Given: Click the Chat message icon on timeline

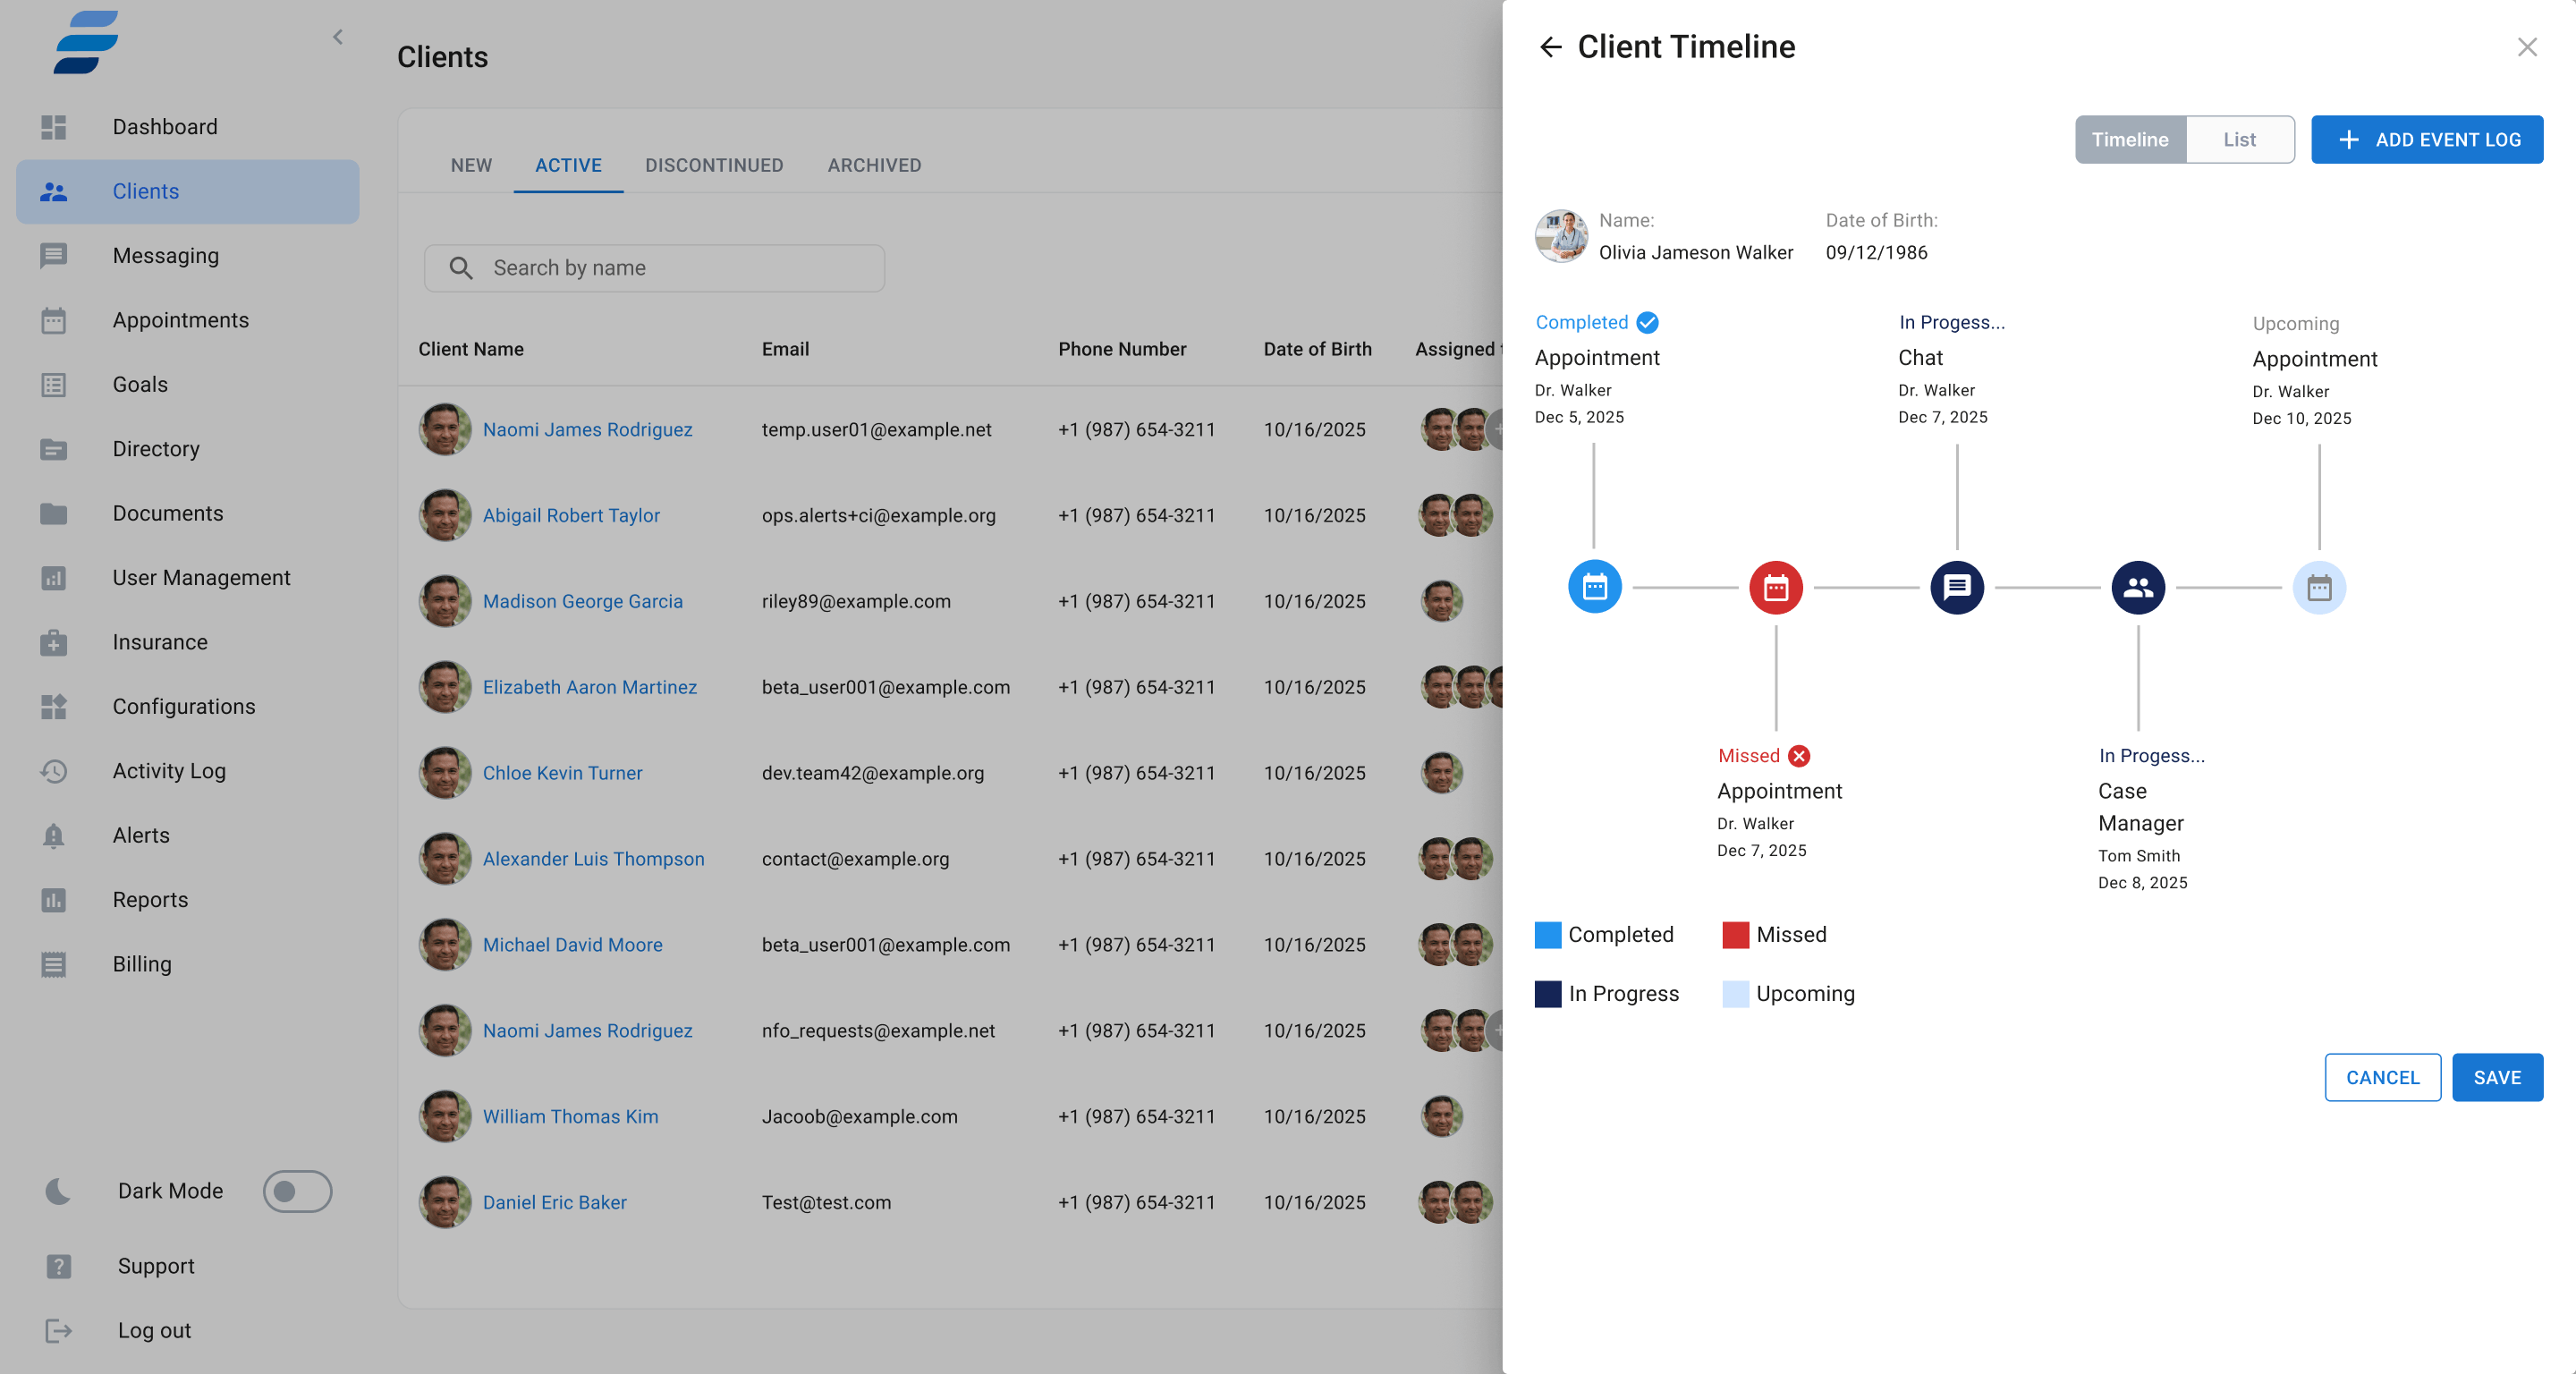Looking at the screenshot, I should pos(1956,587).
